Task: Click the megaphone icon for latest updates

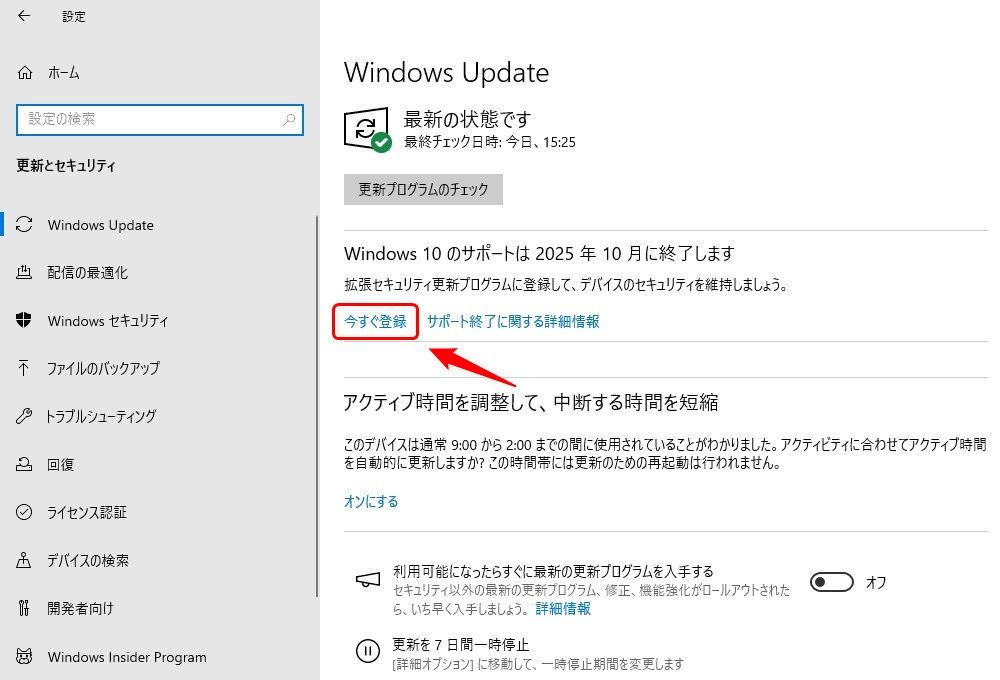Action: (x=368, y=579)
